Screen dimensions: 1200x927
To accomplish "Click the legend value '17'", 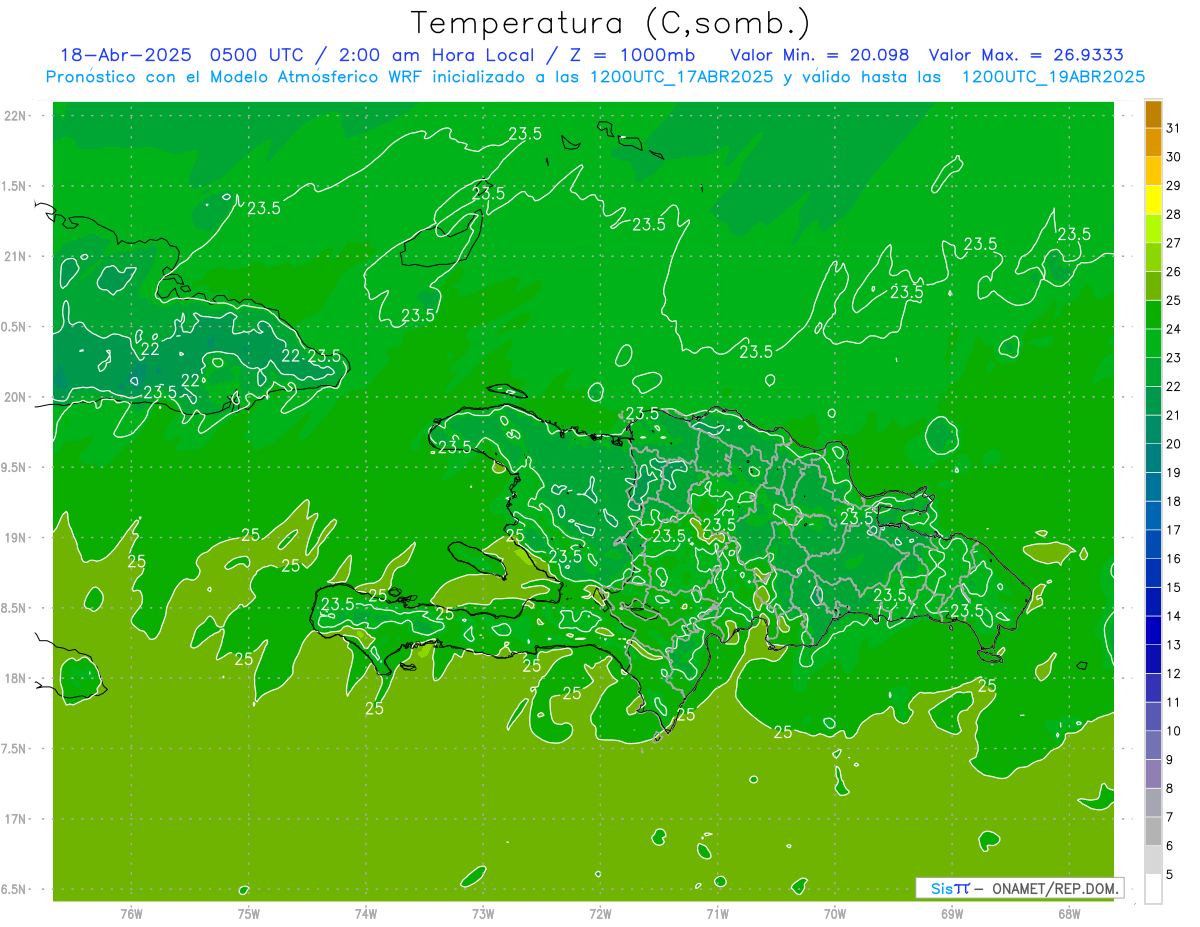I will (1174, 530).
